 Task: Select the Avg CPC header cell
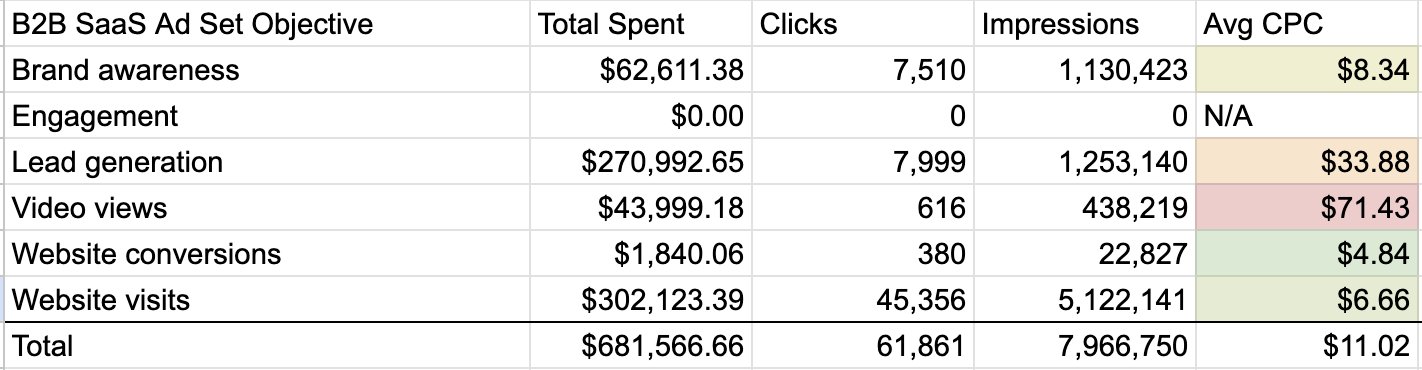tap(1308, 23)
